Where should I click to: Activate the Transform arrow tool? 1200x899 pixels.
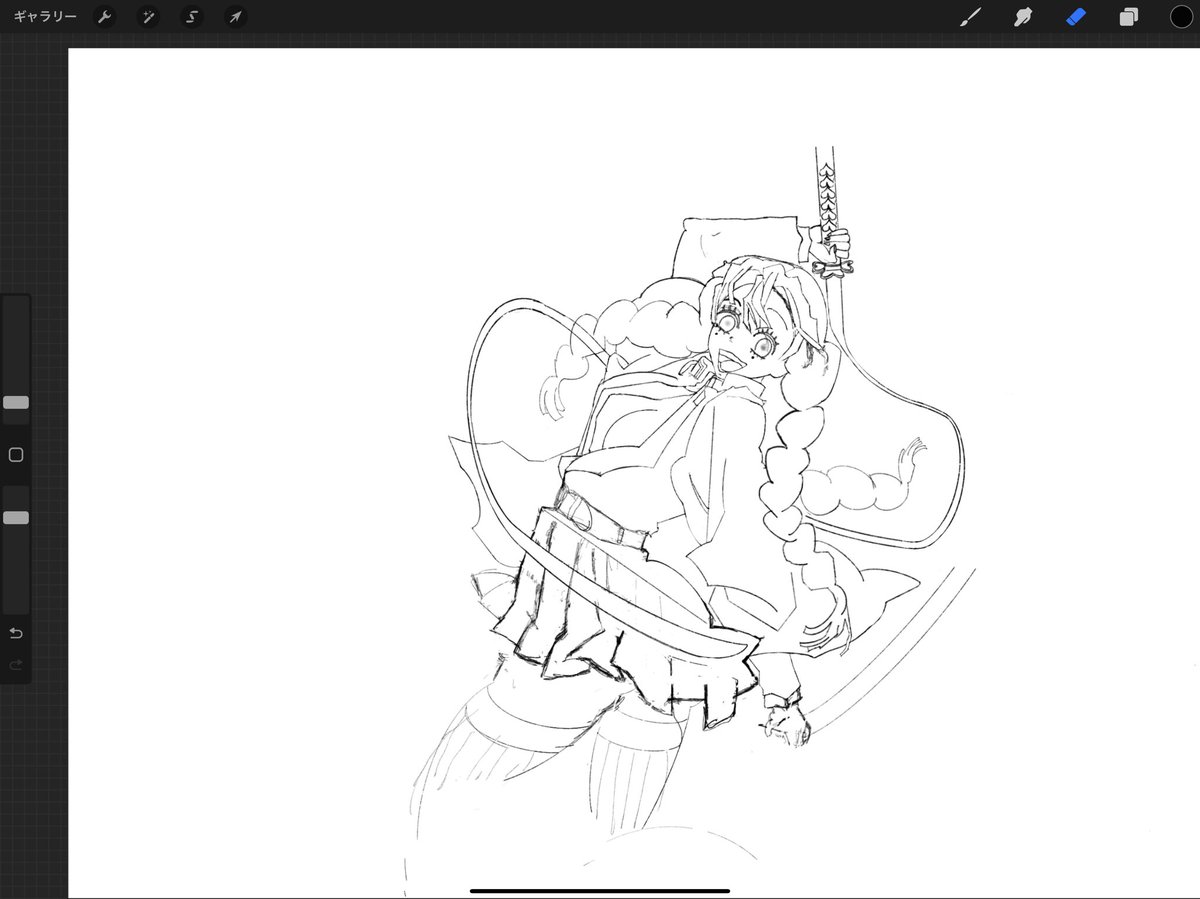click(x=235, y=17)
